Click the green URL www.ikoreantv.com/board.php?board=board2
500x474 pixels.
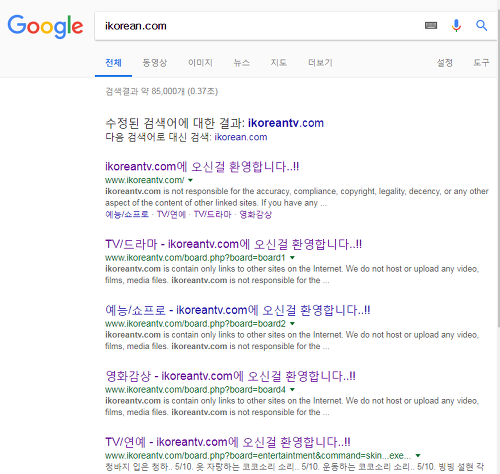click(x=195, y=324)
